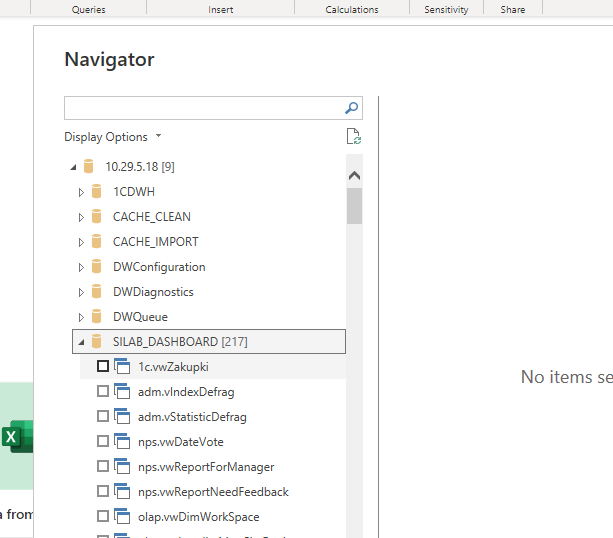Enable the nps.vwReportForManager checkbox

pyautogui.click(x=103, y=466)
